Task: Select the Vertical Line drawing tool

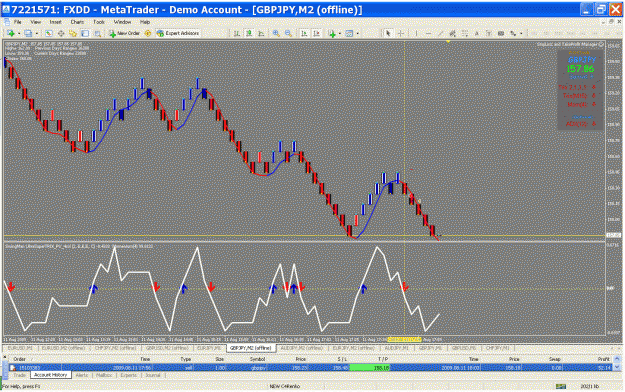Action: tap(416, 33)
